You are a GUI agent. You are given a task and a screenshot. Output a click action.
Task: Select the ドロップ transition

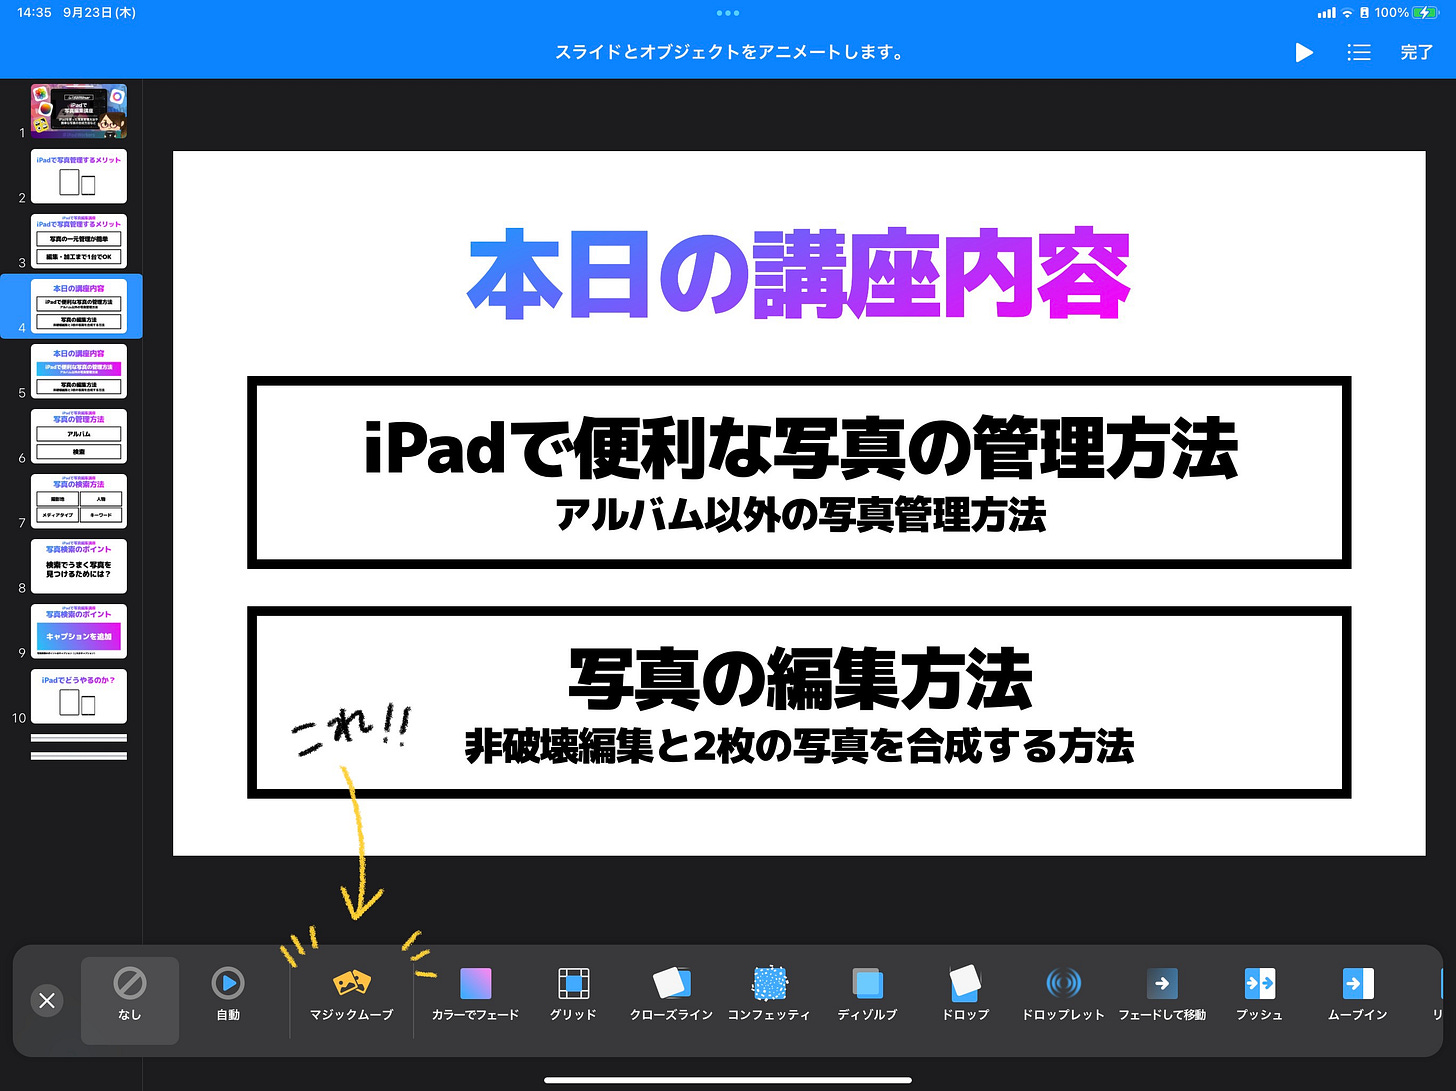pyautogui.click(x=965, y=995)
